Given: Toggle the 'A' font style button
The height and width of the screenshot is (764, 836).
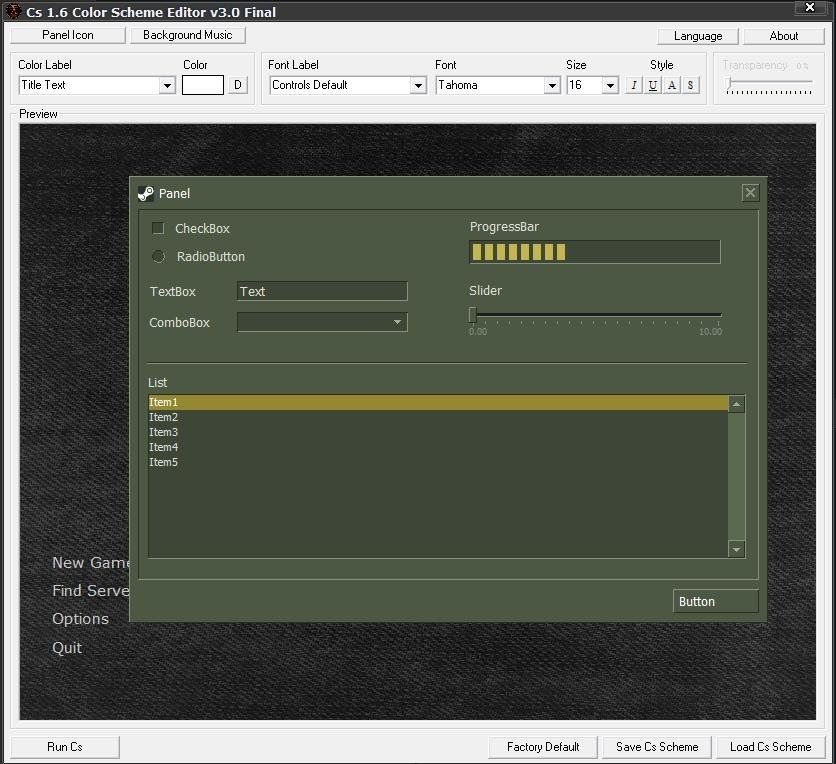Looking at the screenshot, I should (x=672, y=85).
